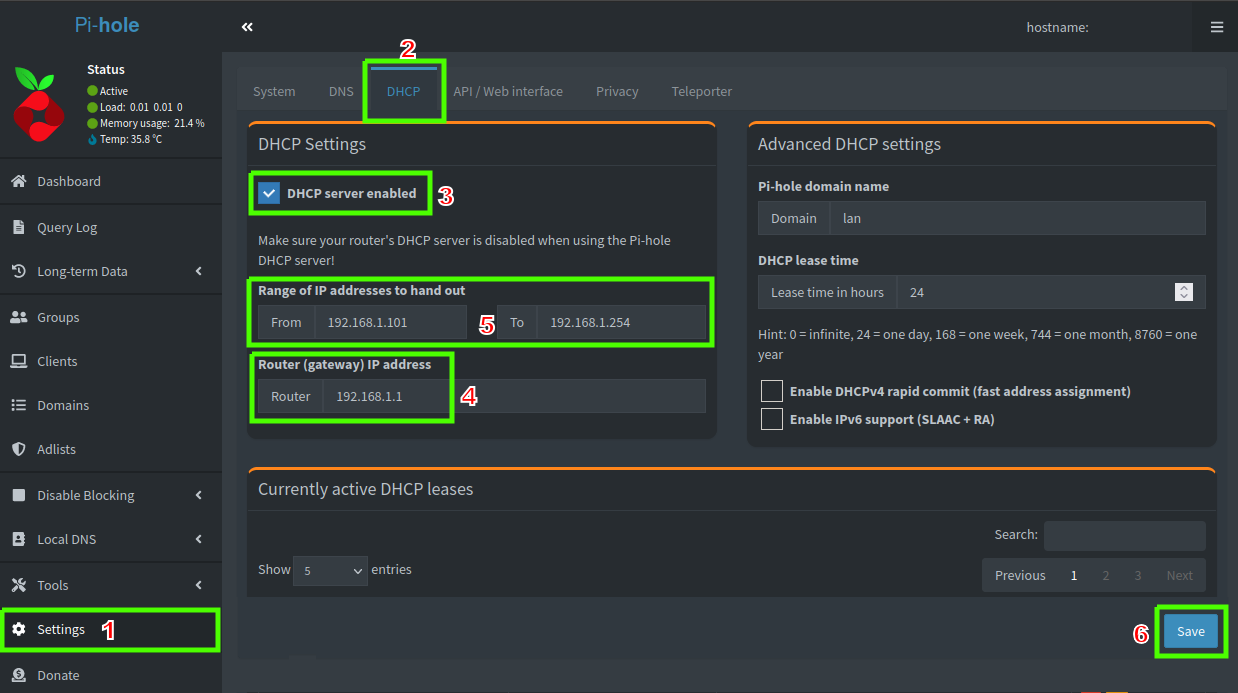
Task: Collapse sidebar with double-chevron icon
Action: click(247, 27)
